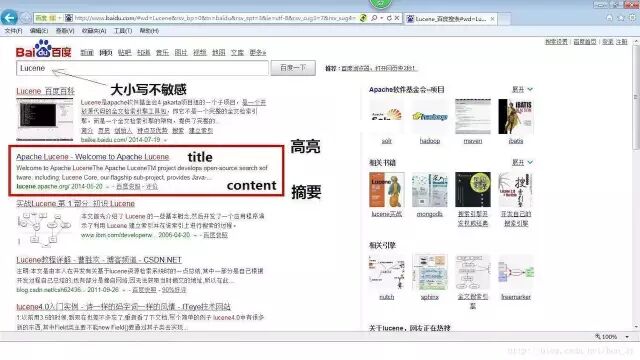Go back with the browser back arrow
The image size is (640, 360).
(9, 18)
